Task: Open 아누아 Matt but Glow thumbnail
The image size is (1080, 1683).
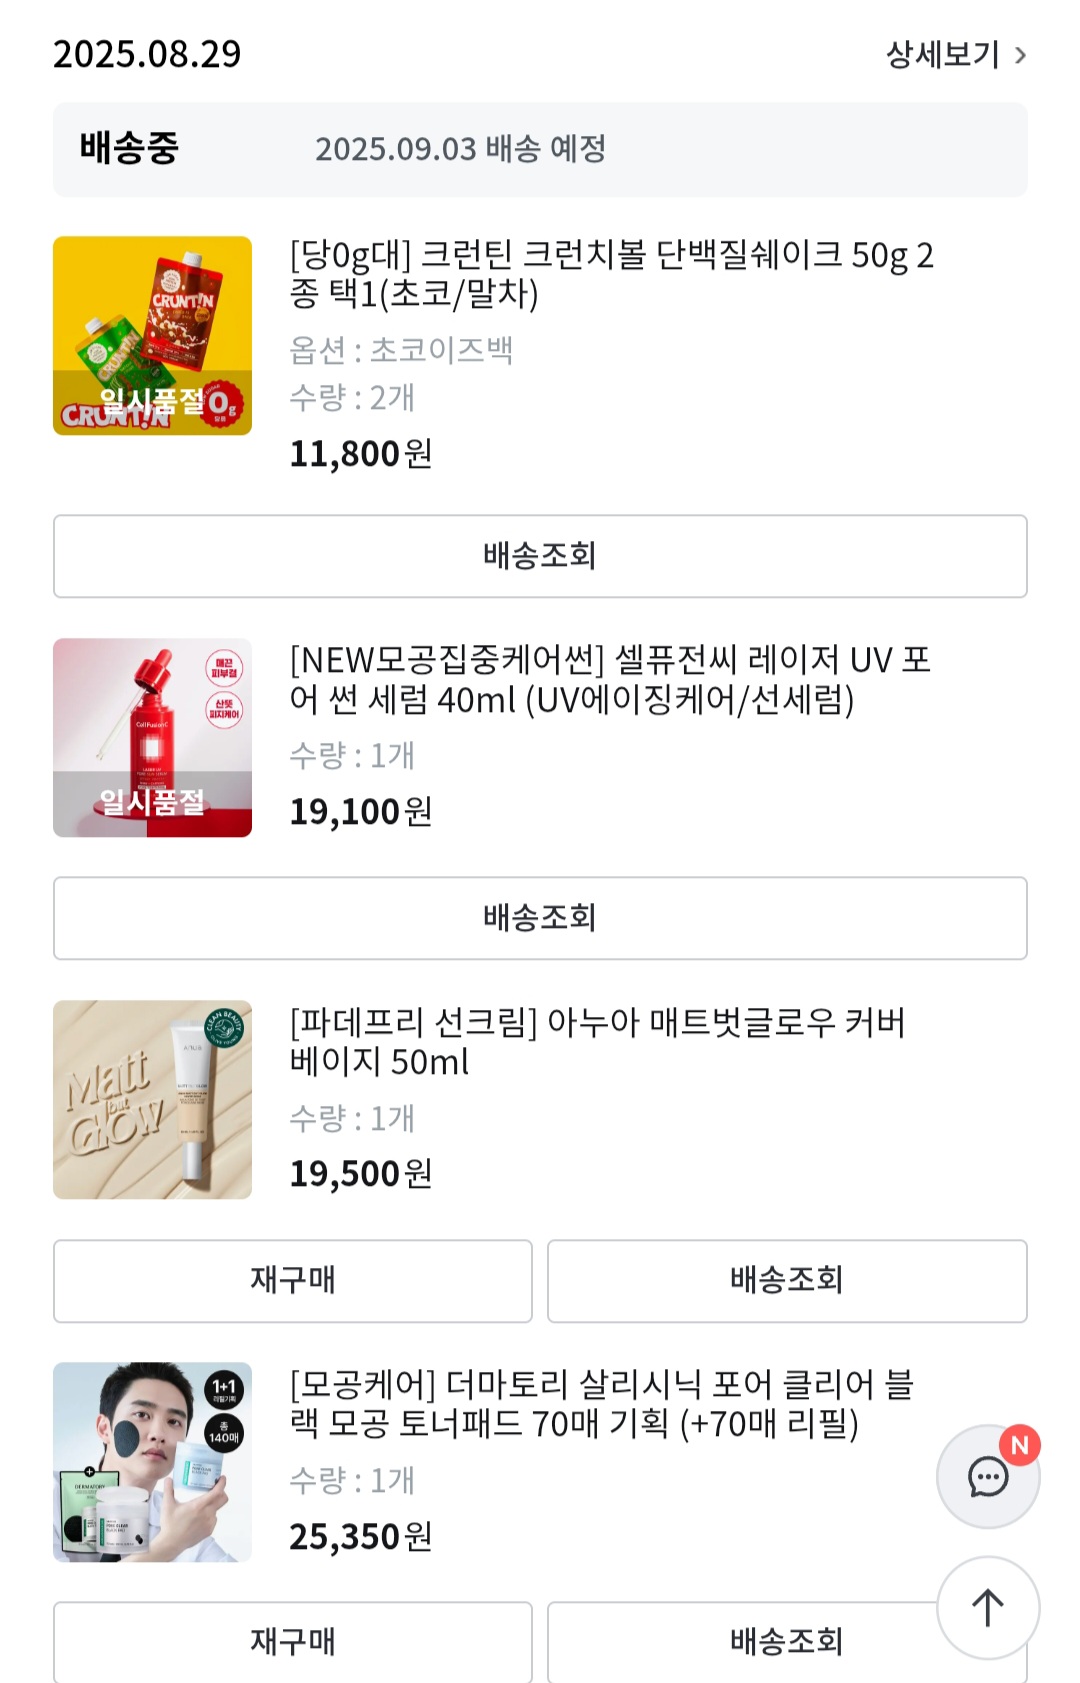Action: coord(152,1100)
